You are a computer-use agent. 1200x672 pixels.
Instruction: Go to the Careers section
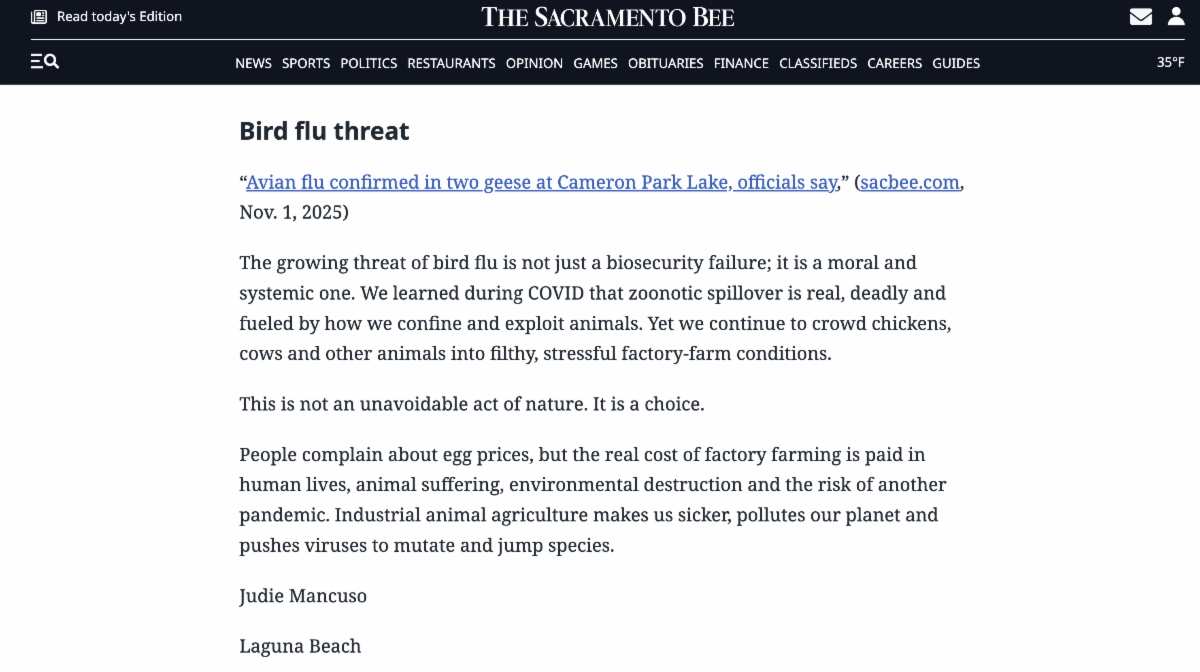coord(894,63)
